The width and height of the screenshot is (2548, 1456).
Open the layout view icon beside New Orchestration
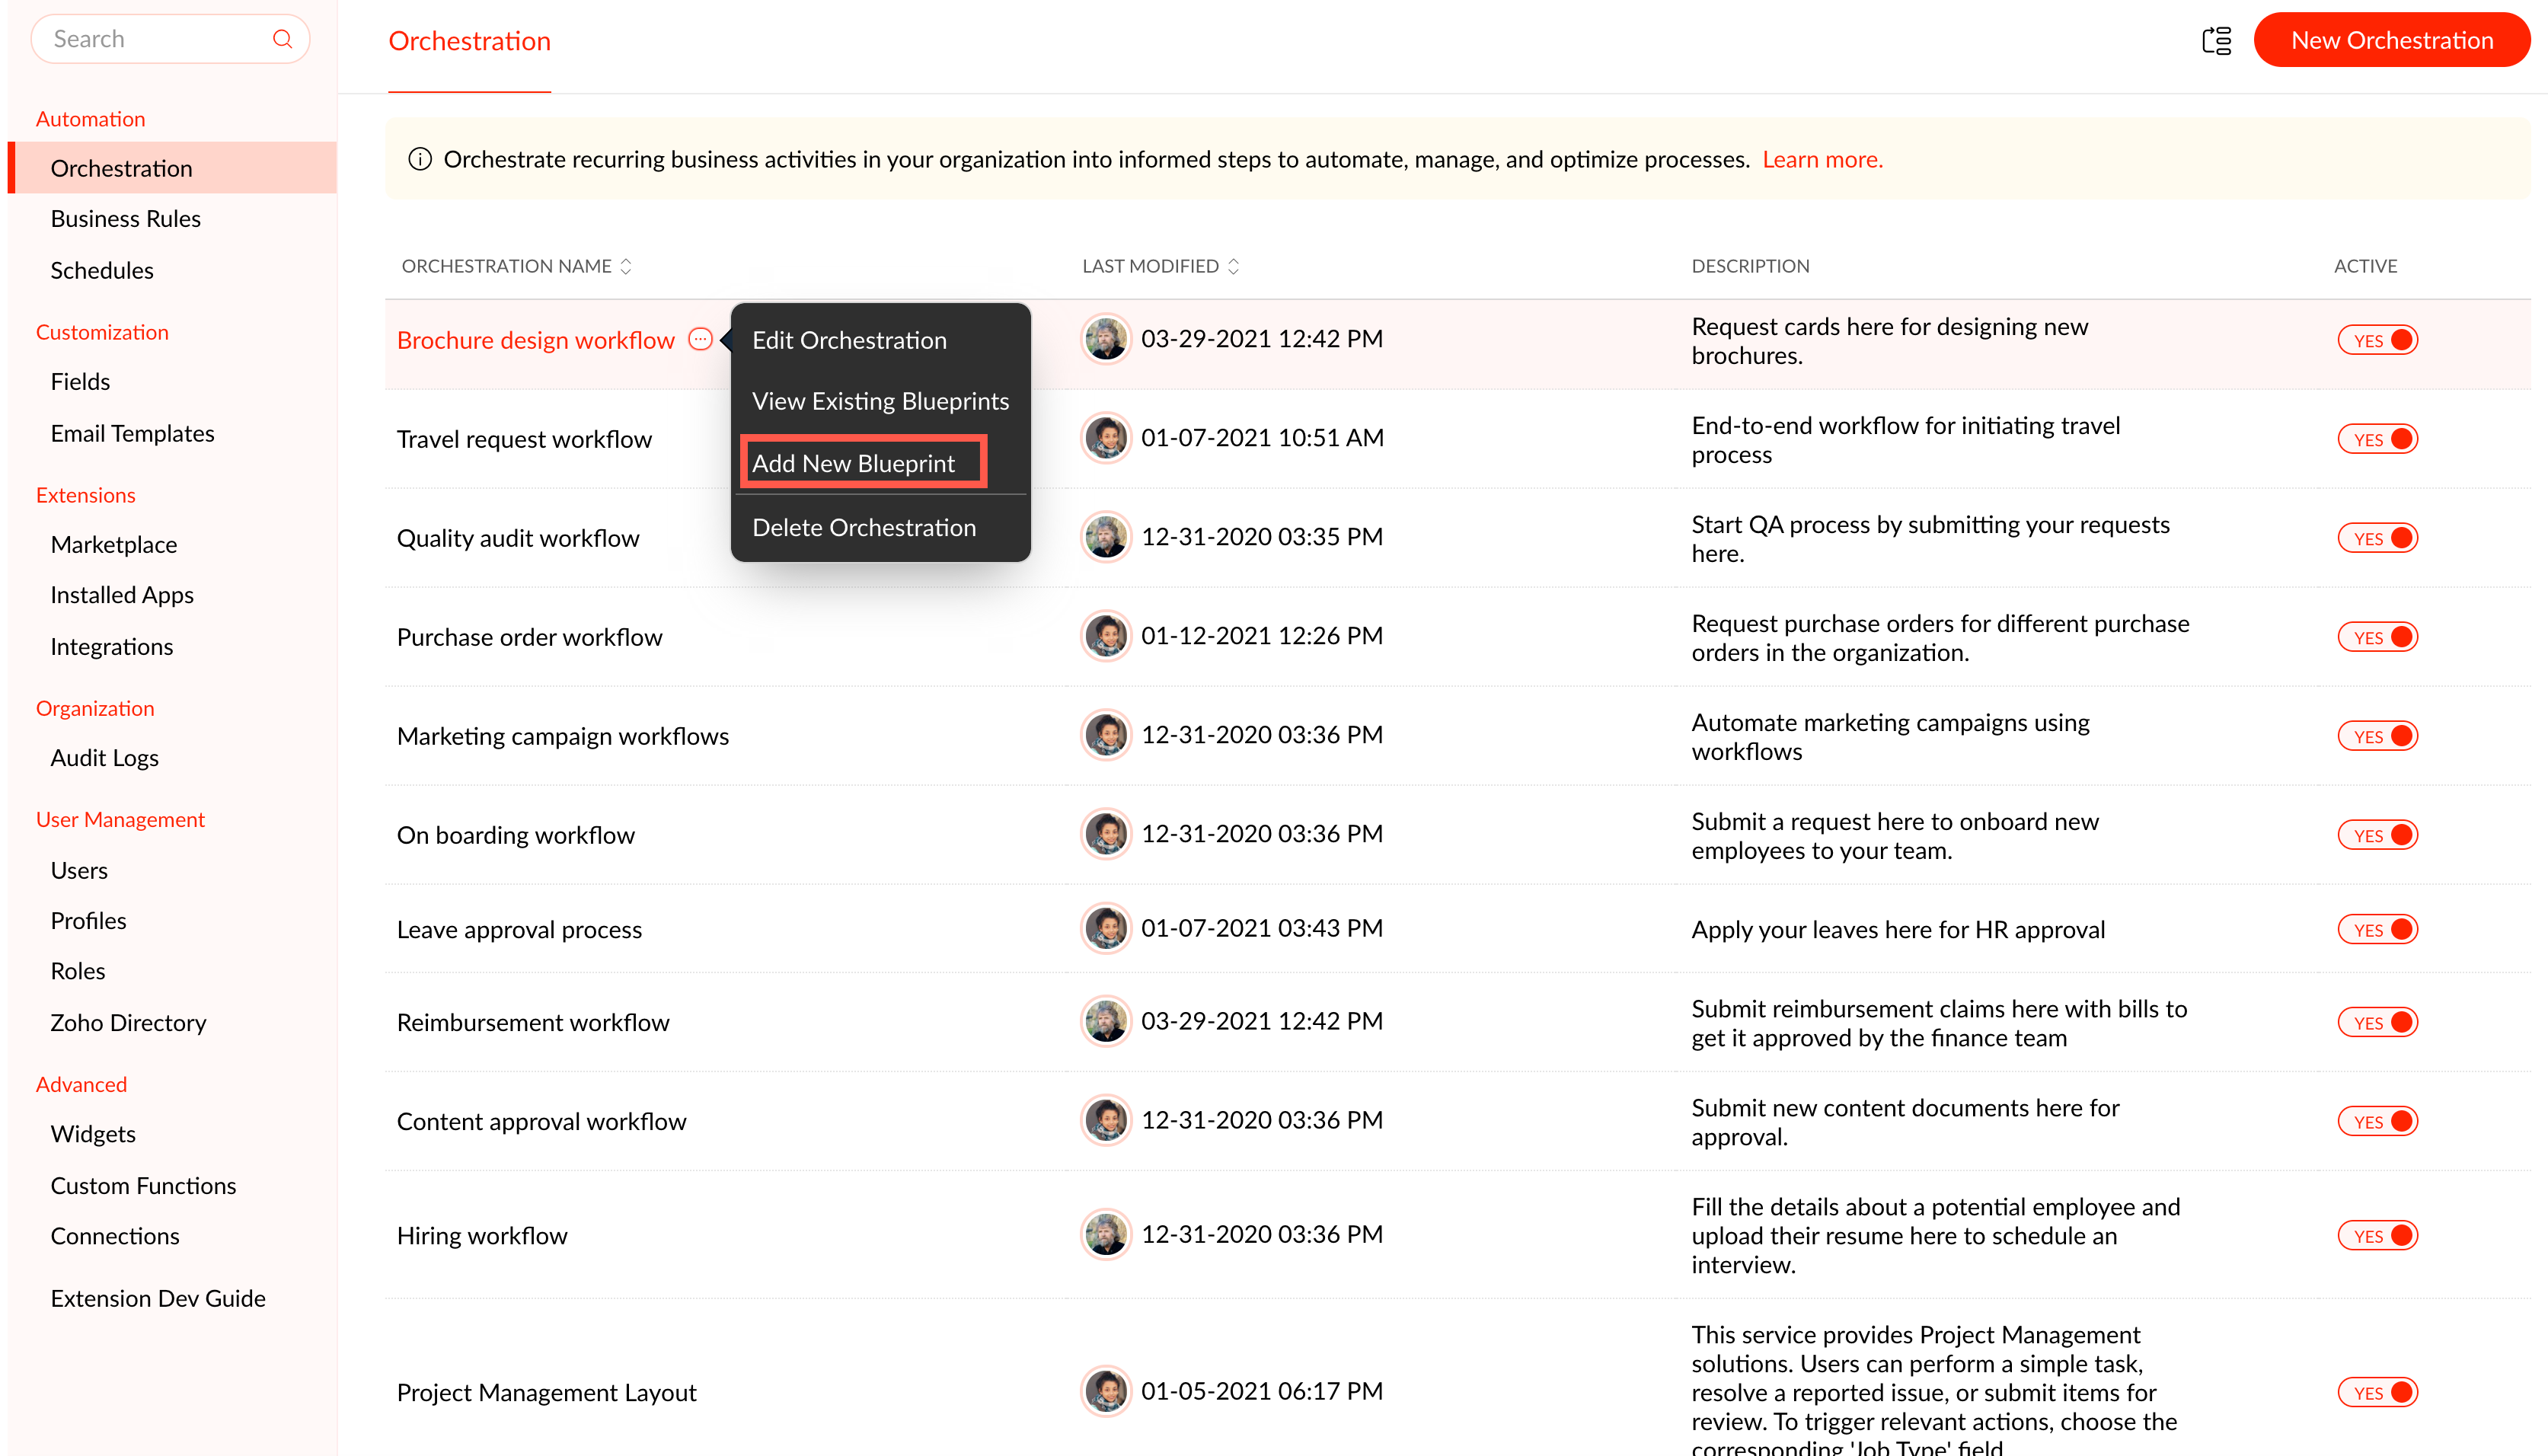pos(2216,40)
